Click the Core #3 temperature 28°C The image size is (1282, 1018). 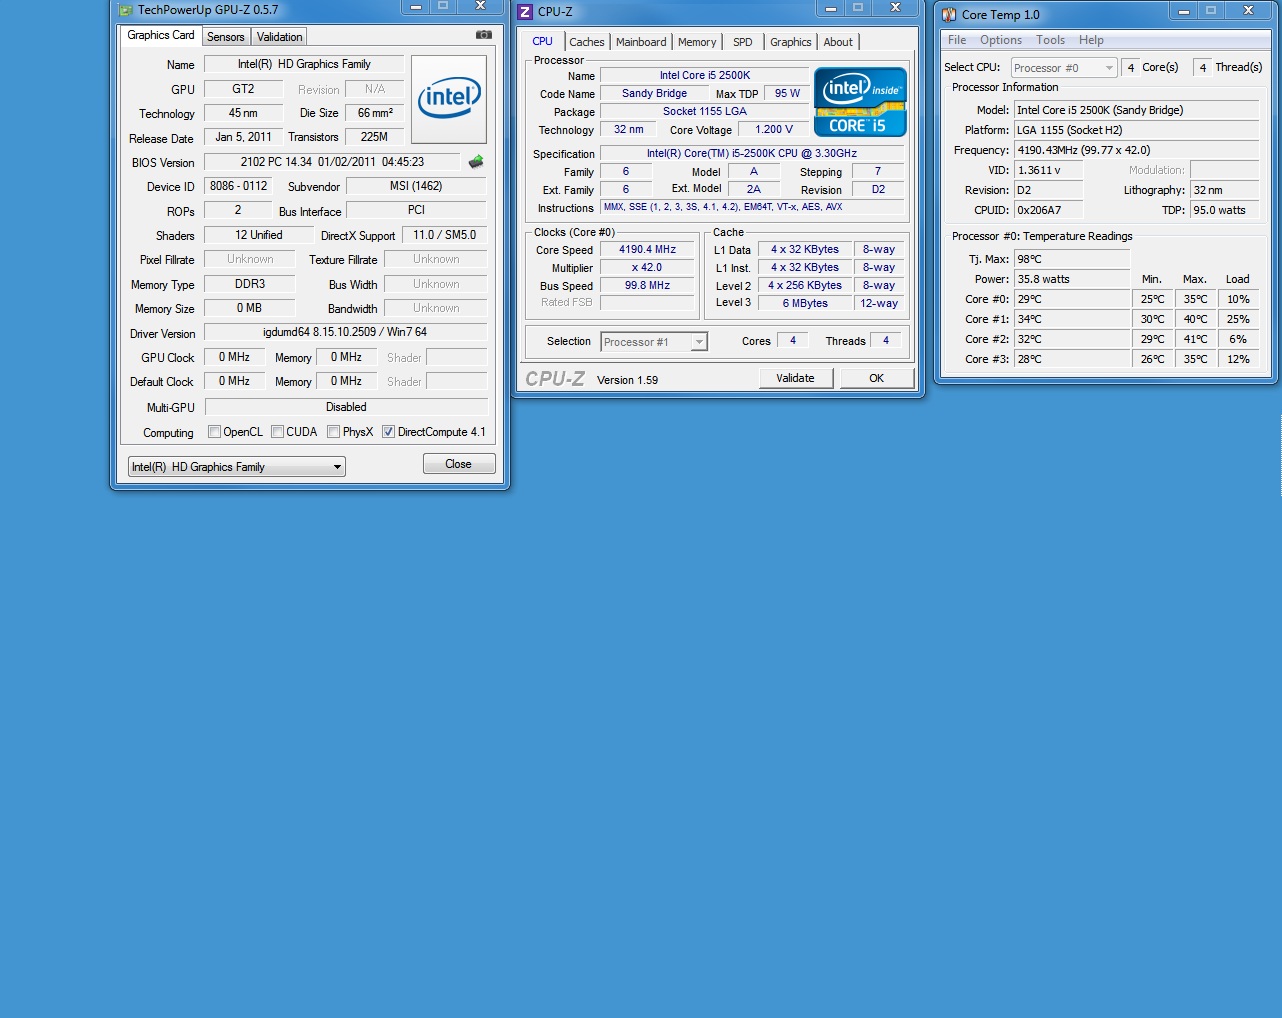click(1072, 359)
